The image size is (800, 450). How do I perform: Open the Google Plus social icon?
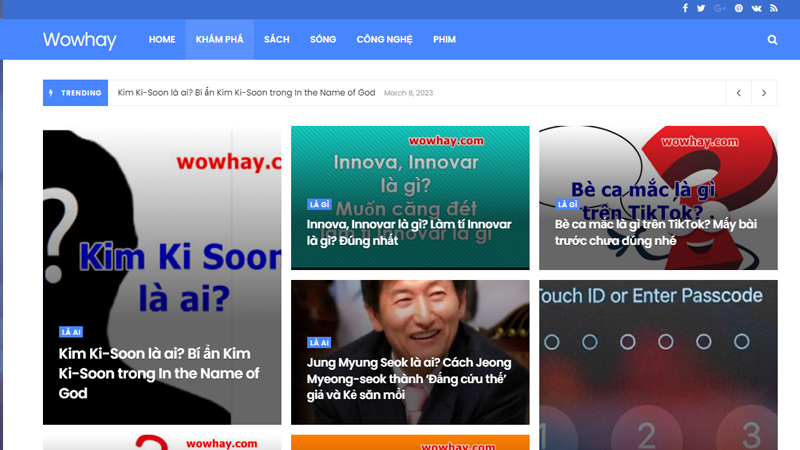pyautogui.click(x=720, y=8)
